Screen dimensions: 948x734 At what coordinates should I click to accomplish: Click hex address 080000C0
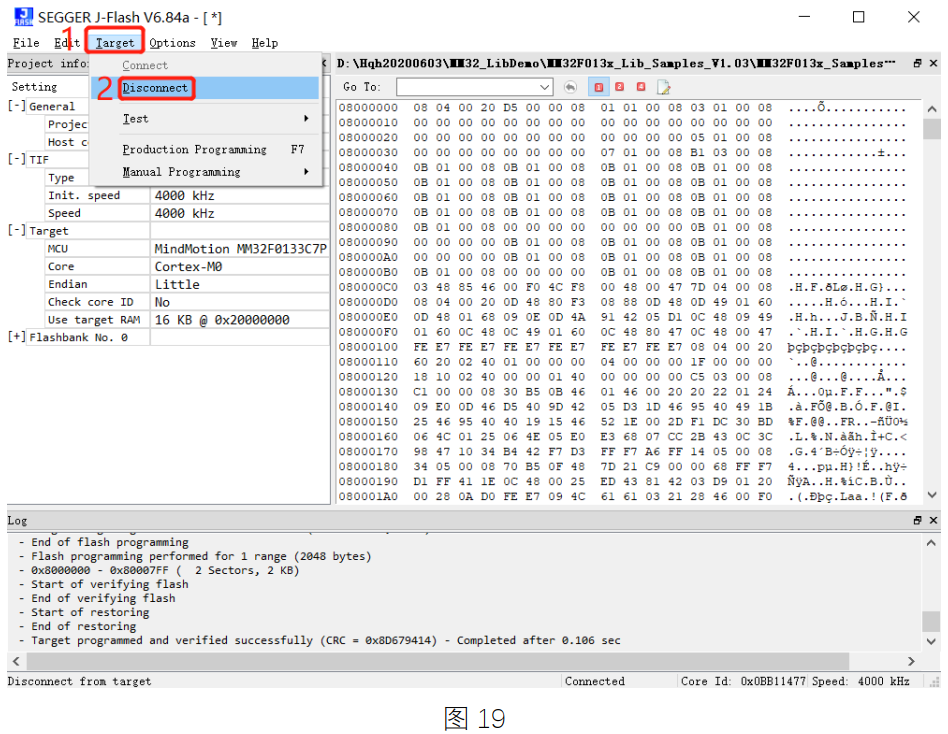(368, 287)
